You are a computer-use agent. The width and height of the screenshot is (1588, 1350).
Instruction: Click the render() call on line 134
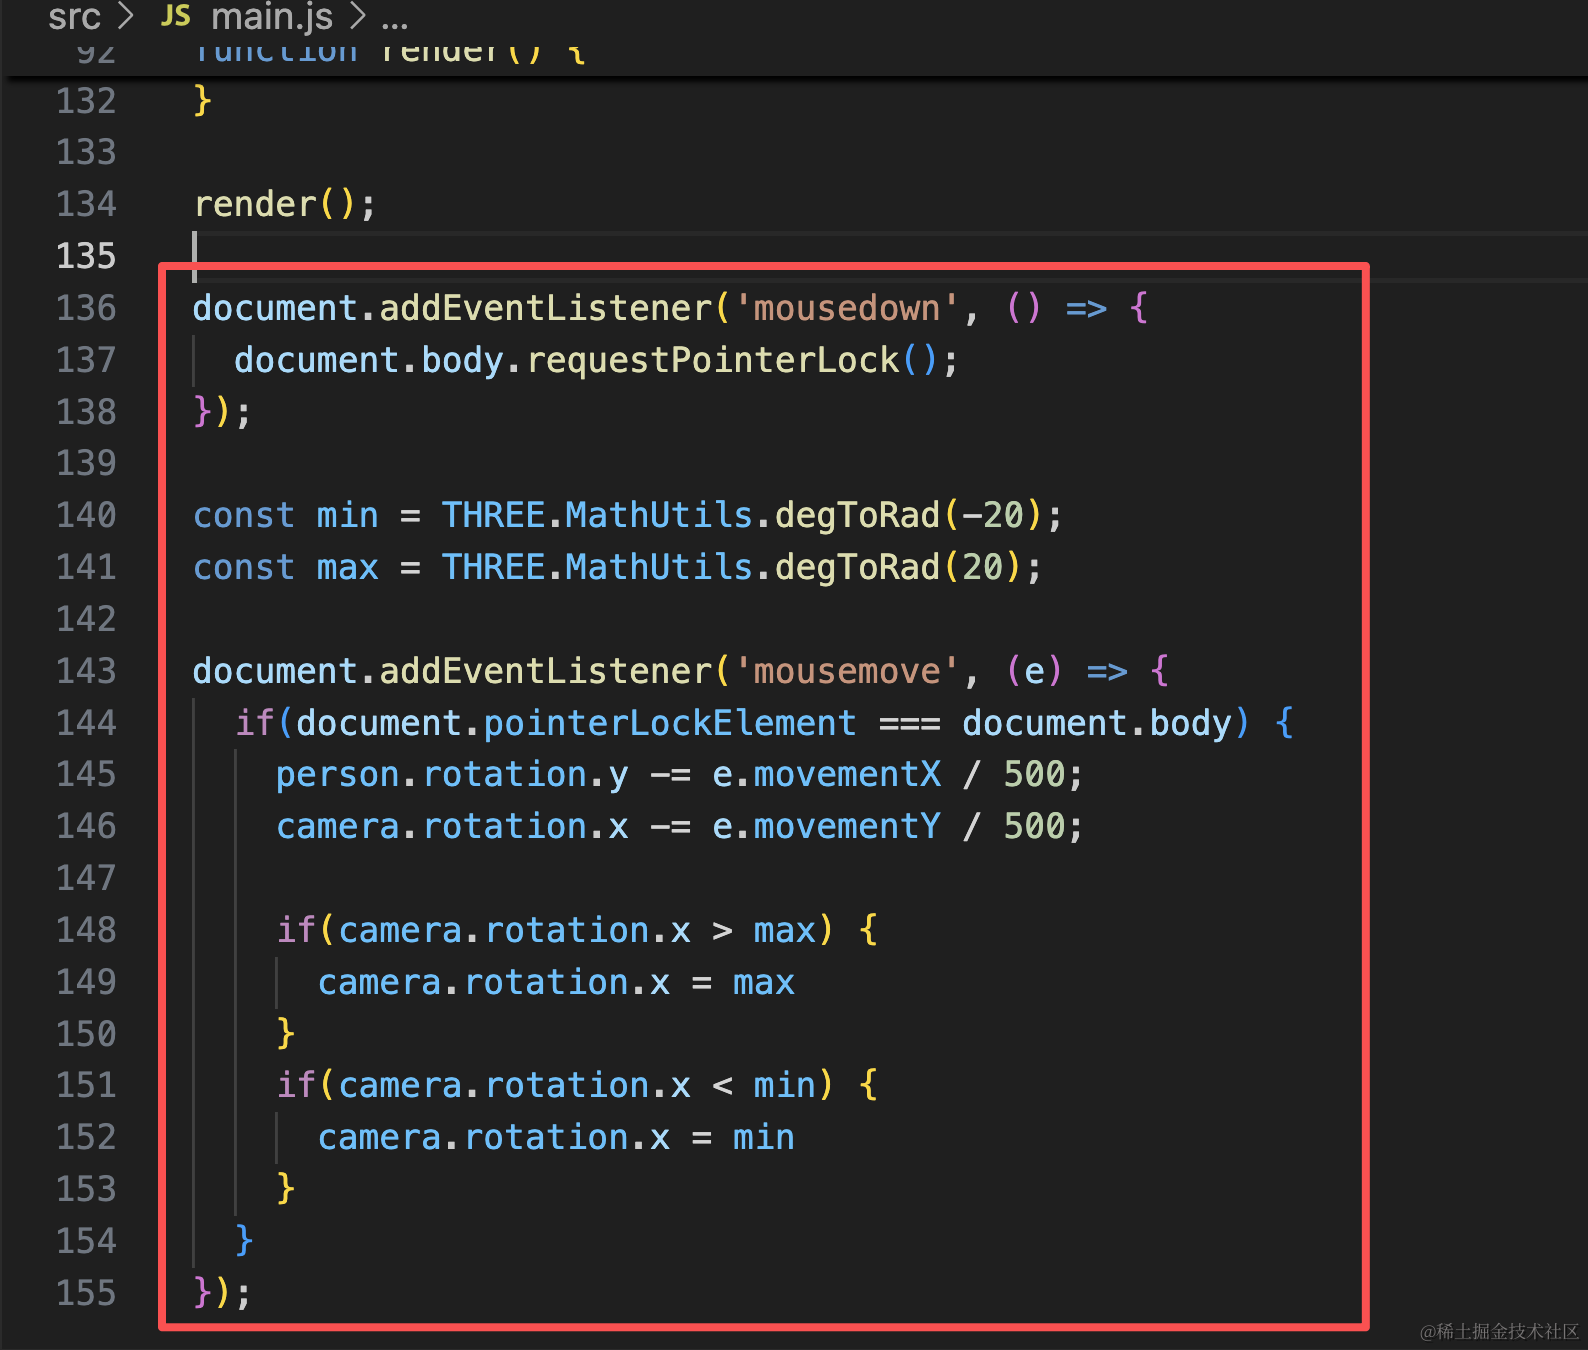(285, 205)
